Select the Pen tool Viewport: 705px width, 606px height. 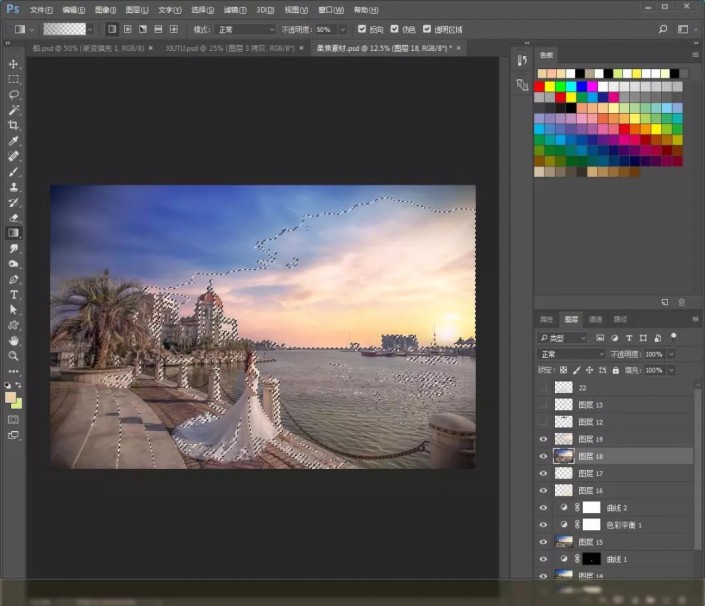point(13,279)
